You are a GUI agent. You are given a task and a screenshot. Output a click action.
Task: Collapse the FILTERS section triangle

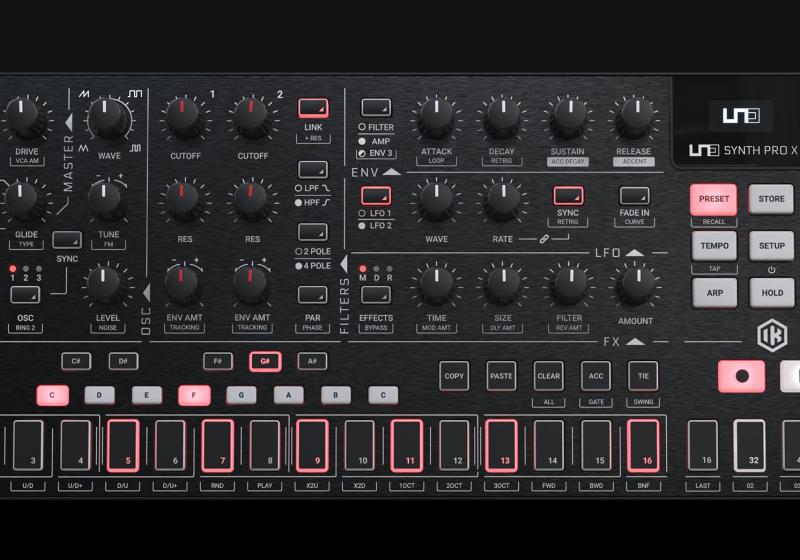[x=344, y=264]
